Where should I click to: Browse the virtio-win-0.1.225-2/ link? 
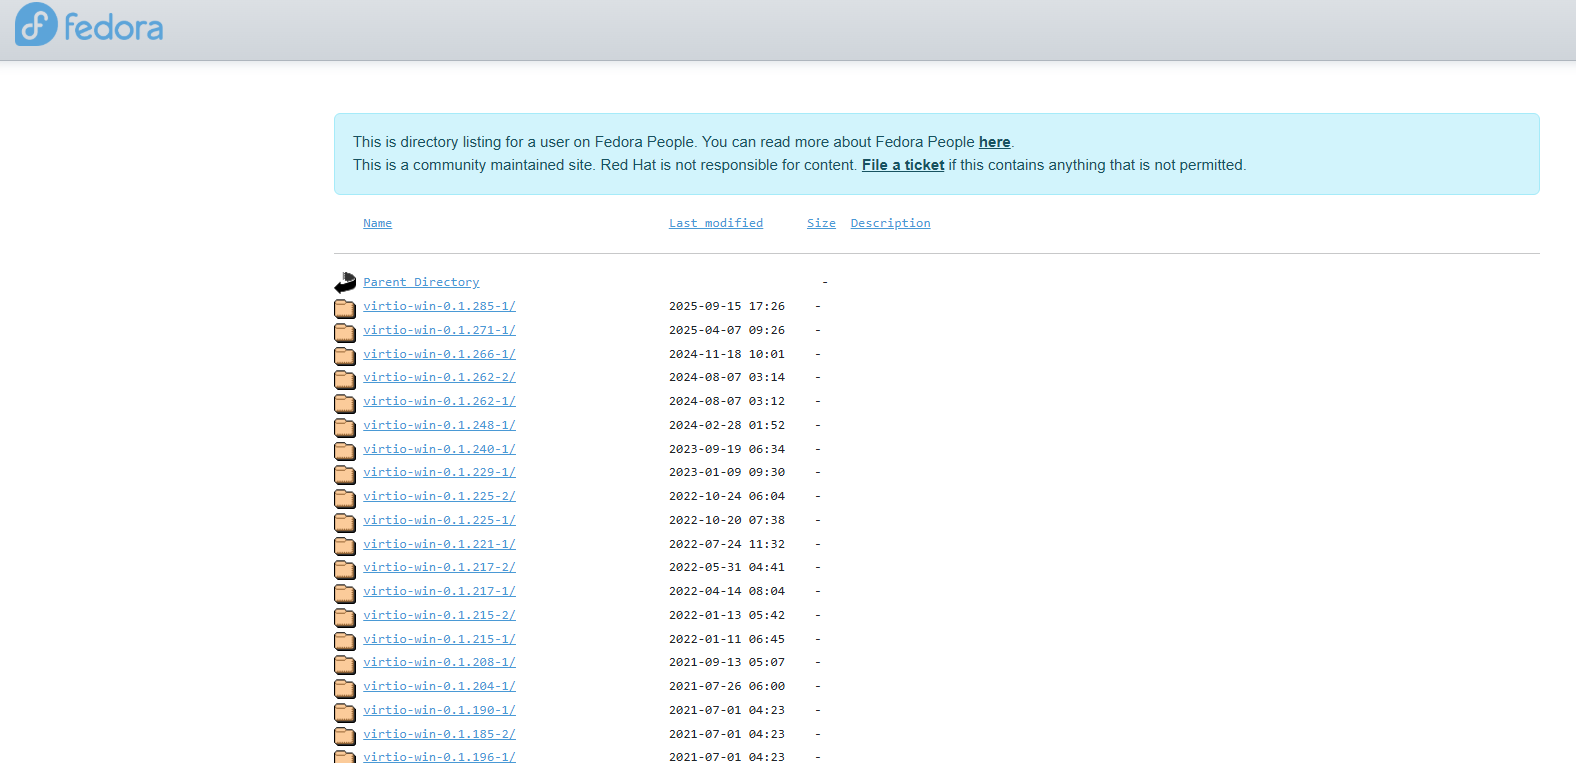pos(439,496)
